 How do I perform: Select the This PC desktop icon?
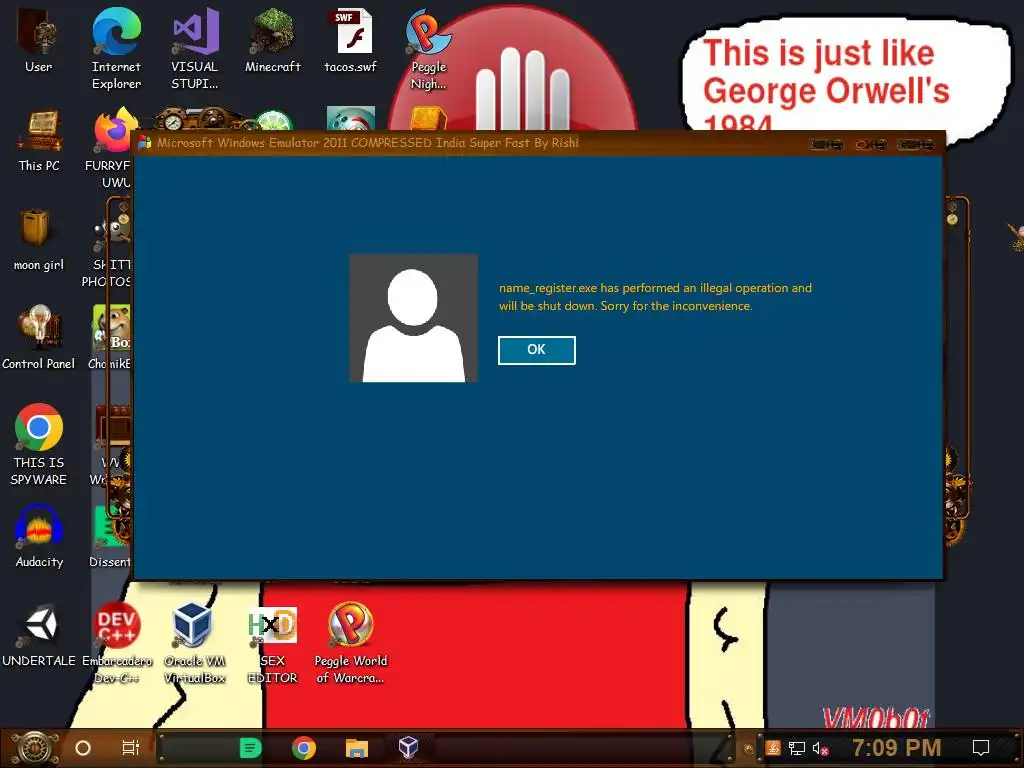39,140
